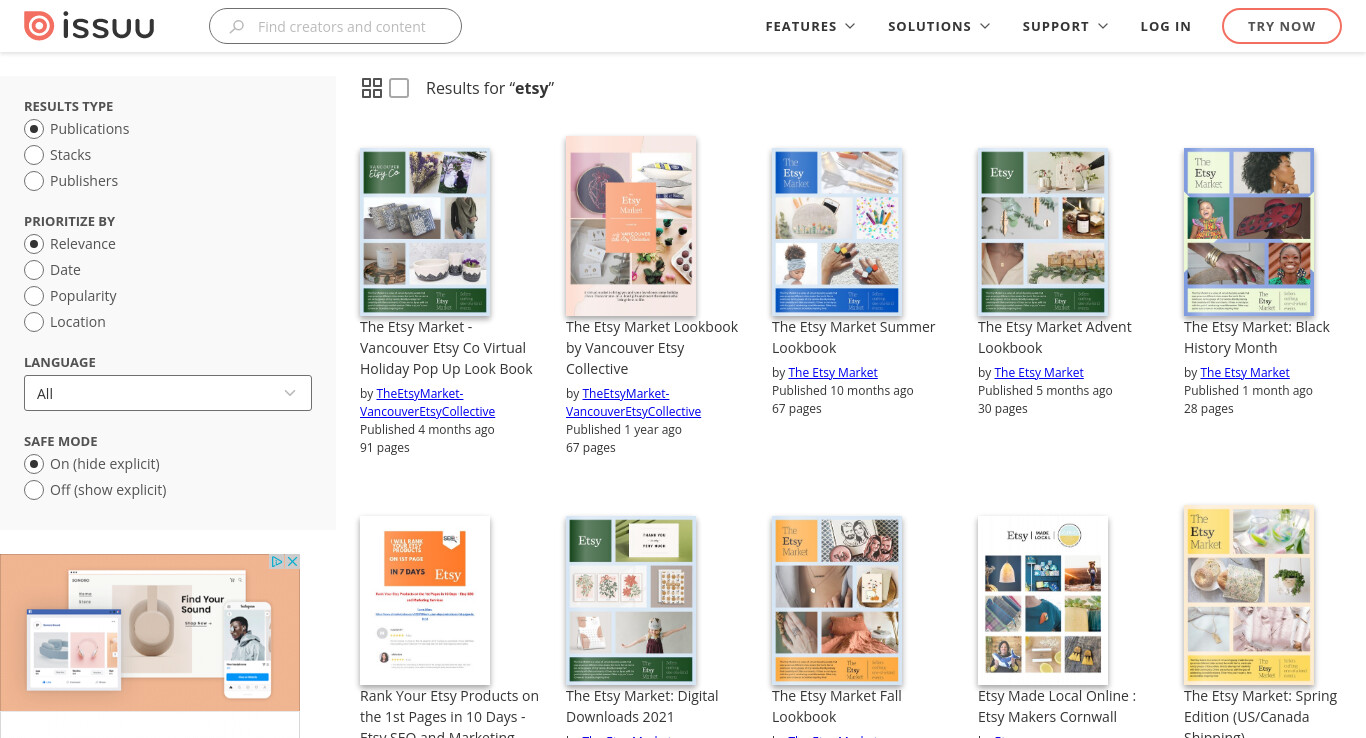Close the ad with the X icon
The image size is (1366, 738).
click(x=293, y=562)
